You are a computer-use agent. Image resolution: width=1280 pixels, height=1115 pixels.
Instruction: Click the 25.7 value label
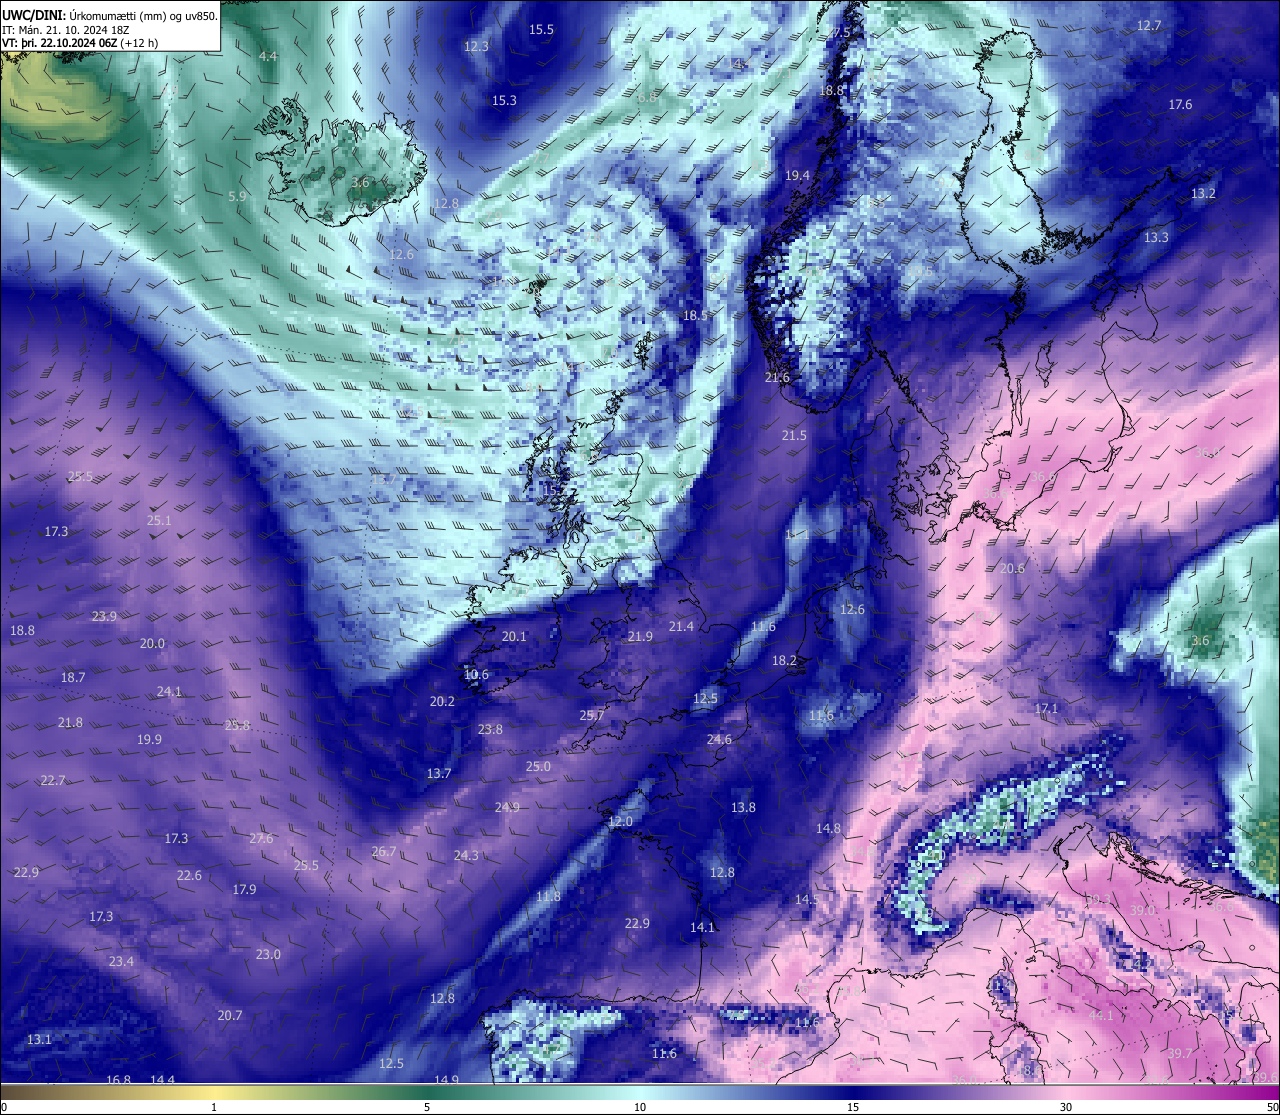click(592, 715)
